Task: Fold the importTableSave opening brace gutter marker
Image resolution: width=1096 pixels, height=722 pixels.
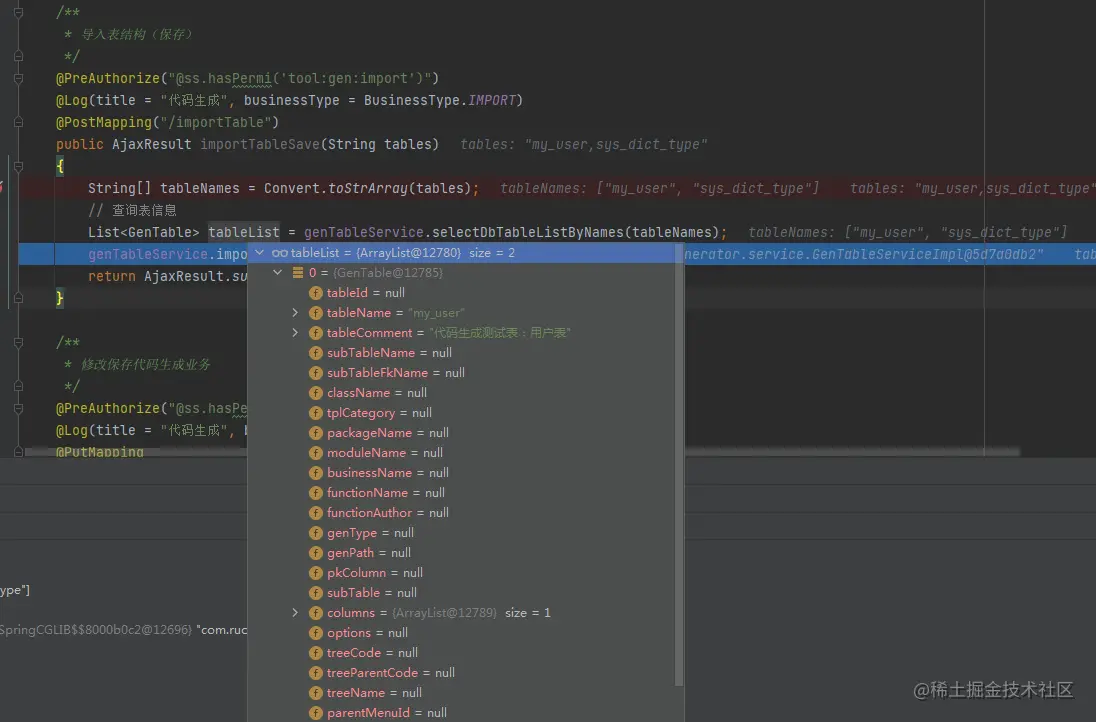Action: point(19,166)
